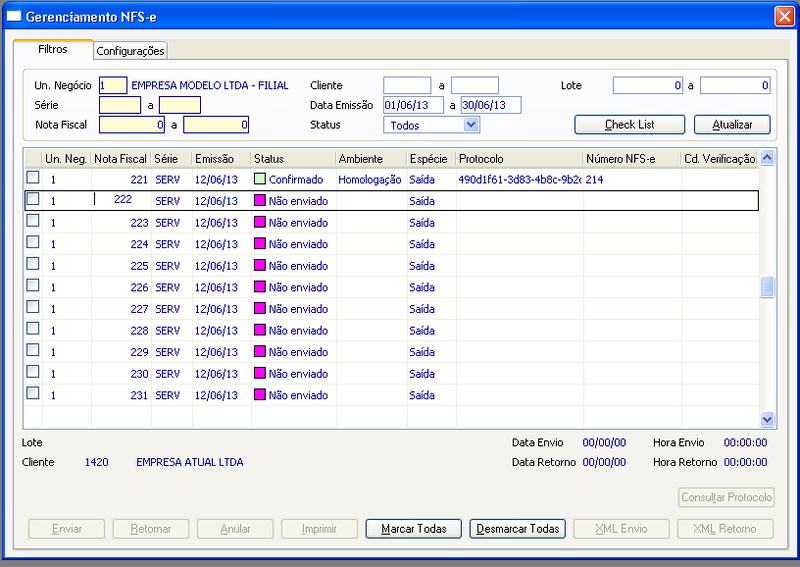Click magenta status square for nota 226

260,287
